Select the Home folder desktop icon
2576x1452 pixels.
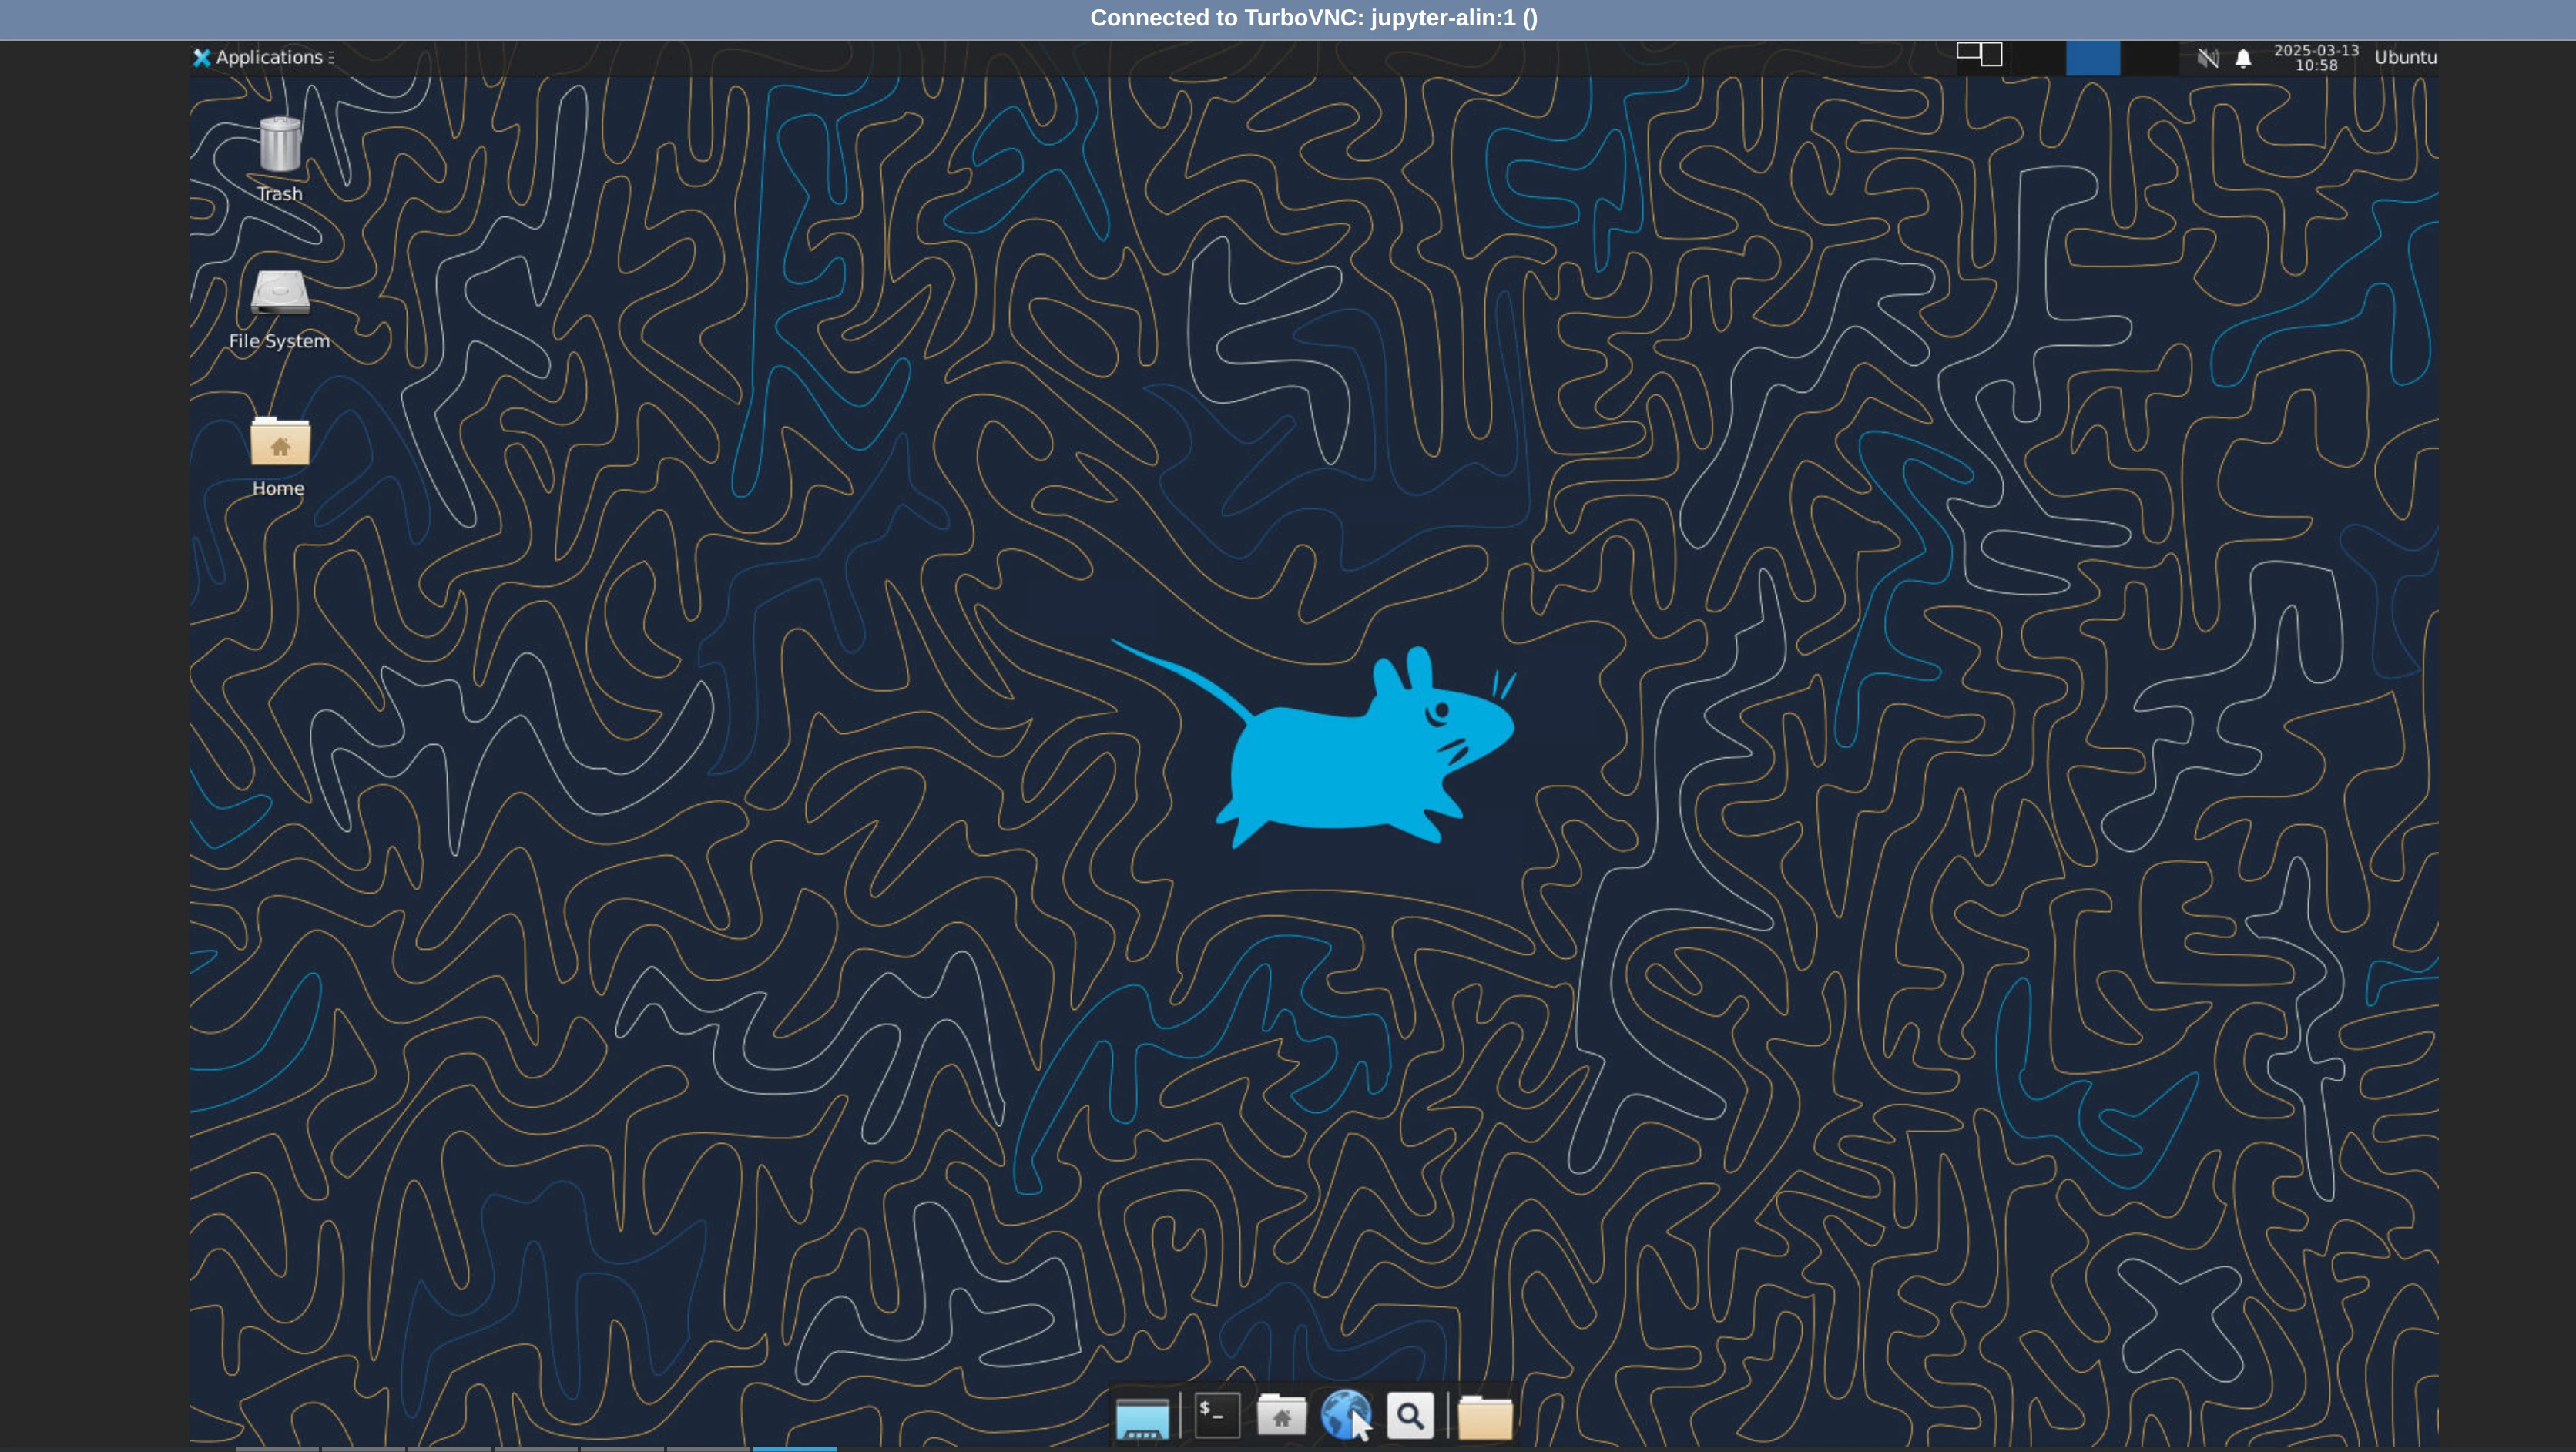click(279, 441)
